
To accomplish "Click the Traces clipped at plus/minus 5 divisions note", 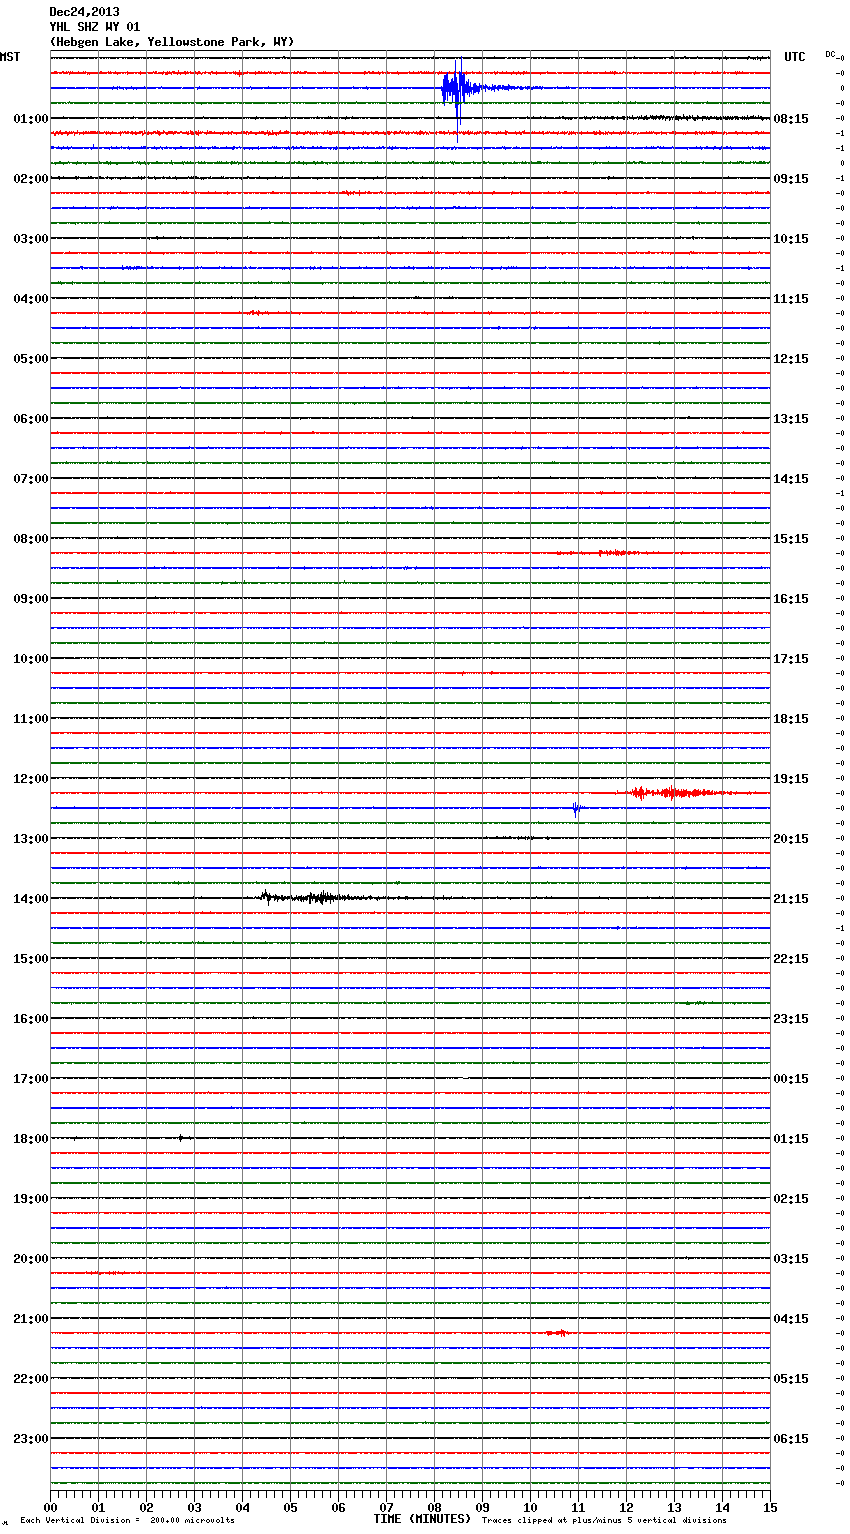I will (x=604, y=1521).
